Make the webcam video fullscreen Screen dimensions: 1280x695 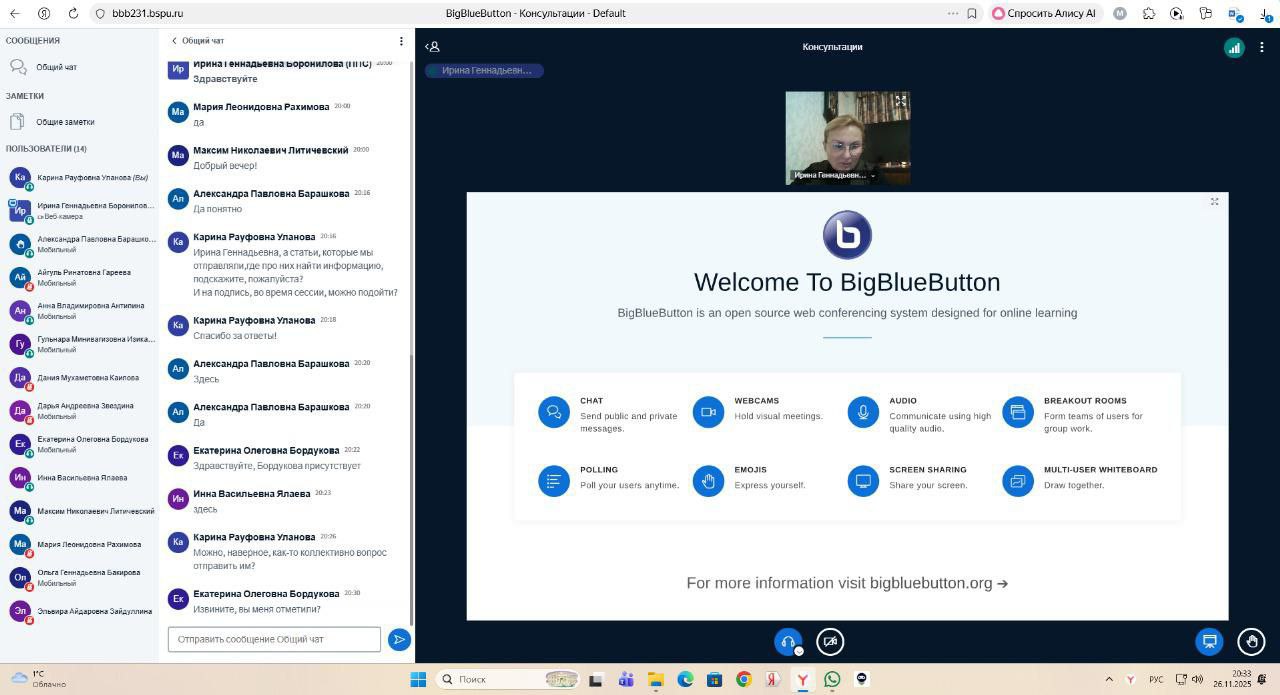[x=900, y=102]
